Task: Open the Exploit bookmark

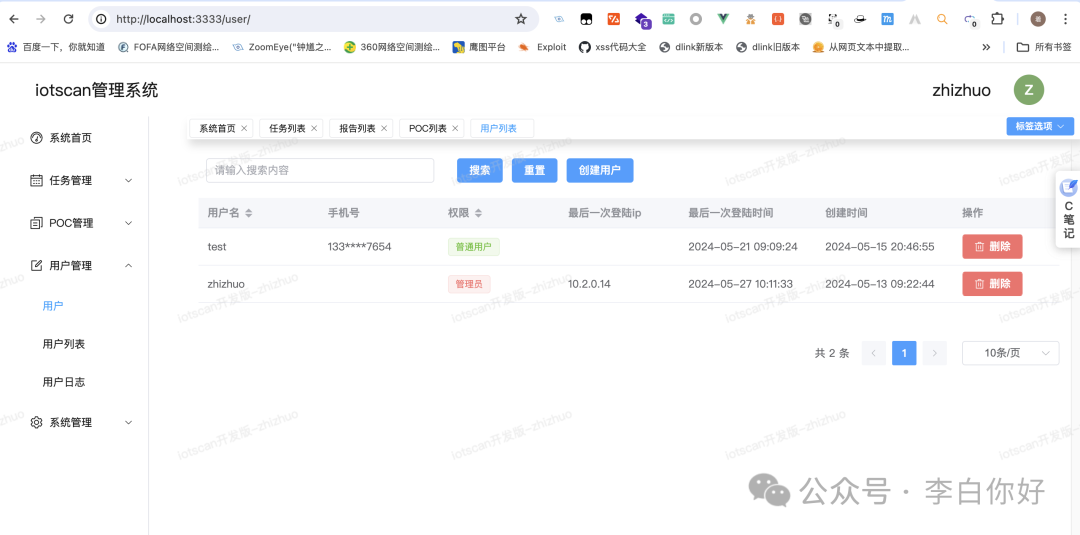Action: (x=542, y=47)
